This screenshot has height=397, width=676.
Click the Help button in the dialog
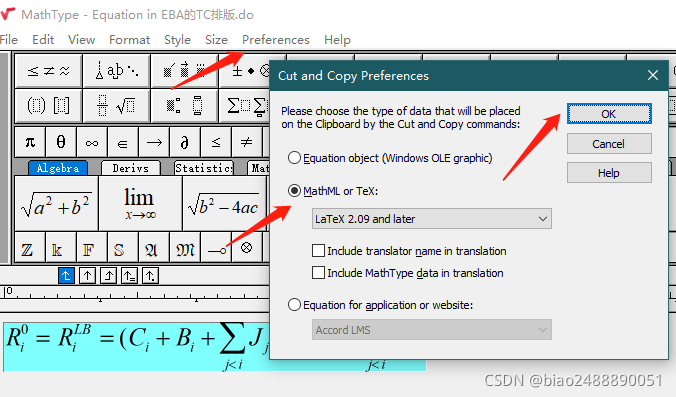pyautogui.click(x=609, y=173)
